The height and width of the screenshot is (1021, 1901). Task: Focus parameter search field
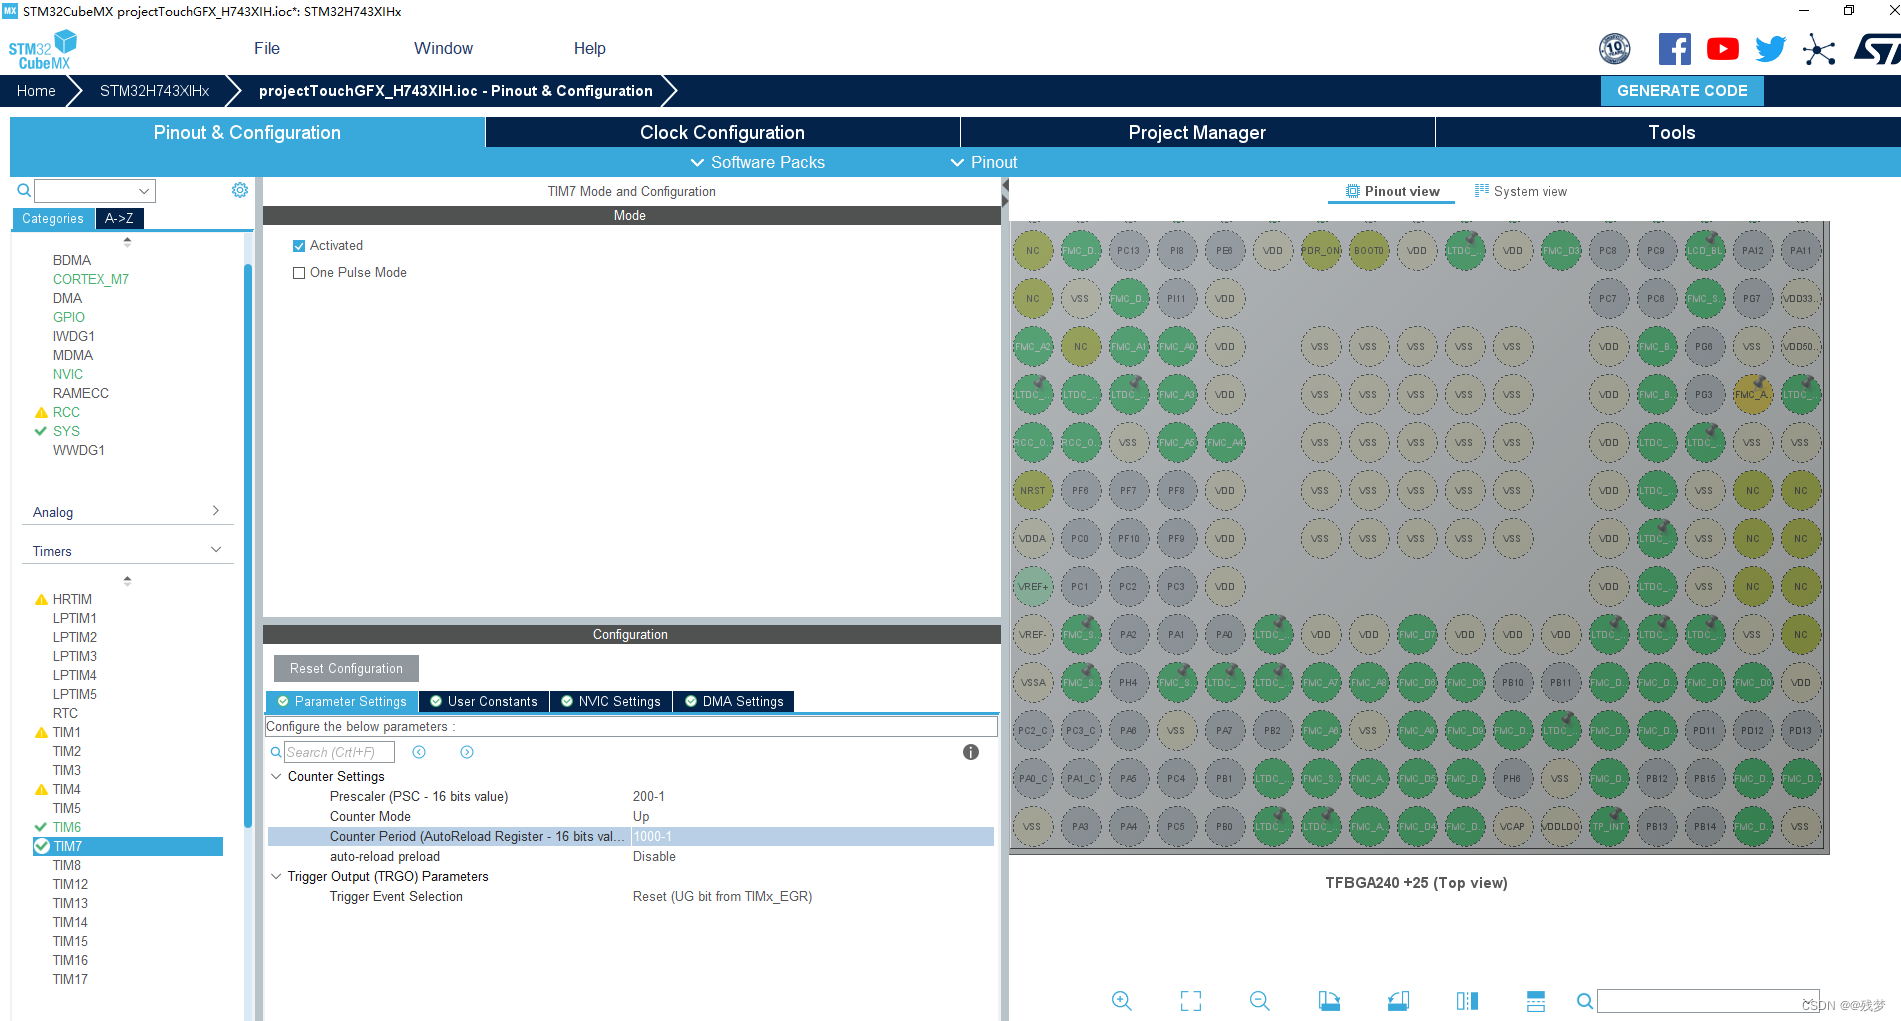[340, 752]
